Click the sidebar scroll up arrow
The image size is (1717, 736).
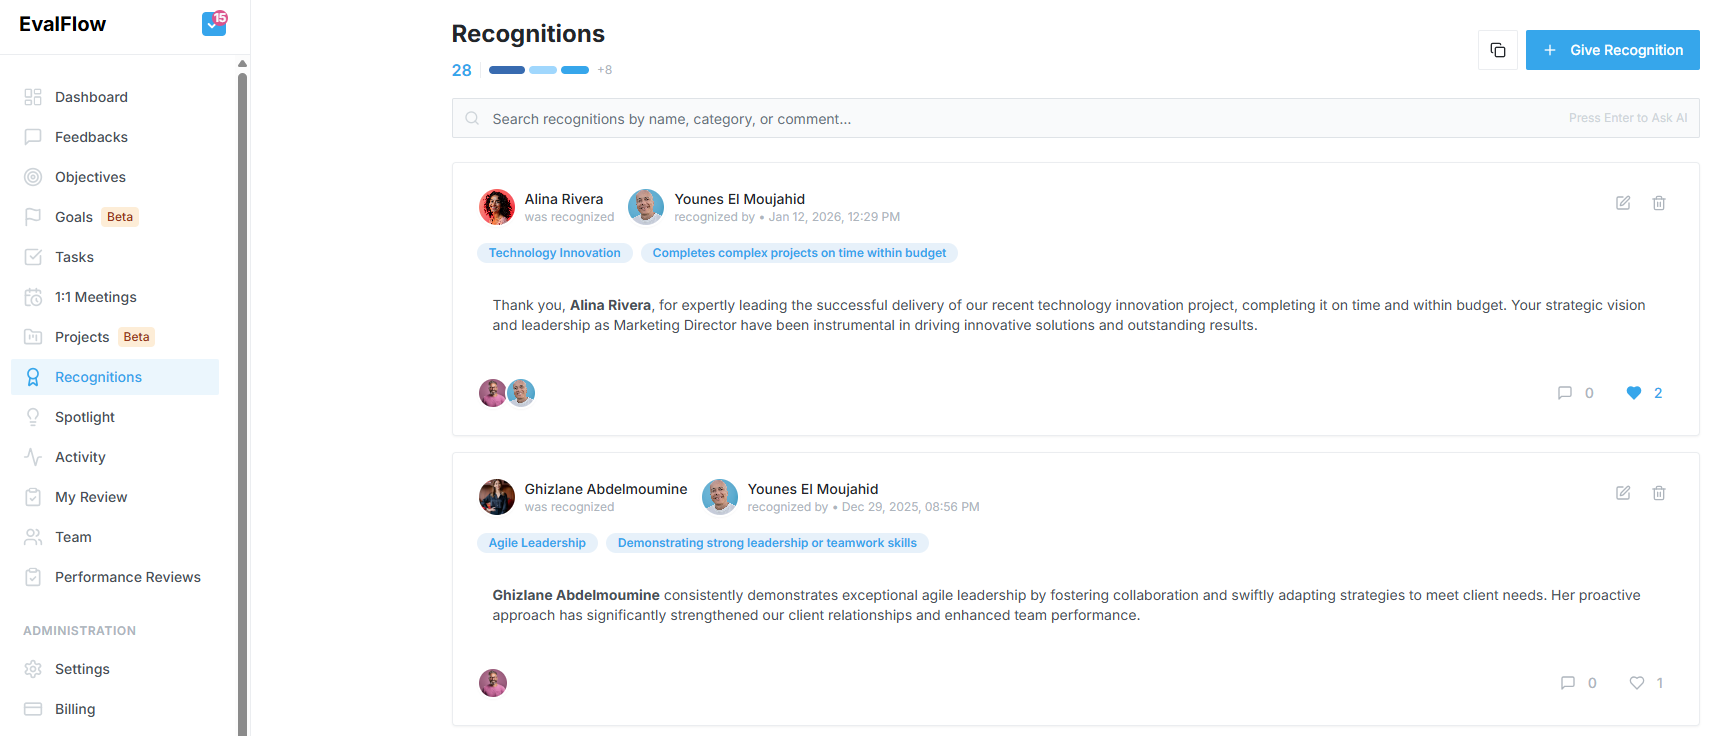click(x=242, y=64)
